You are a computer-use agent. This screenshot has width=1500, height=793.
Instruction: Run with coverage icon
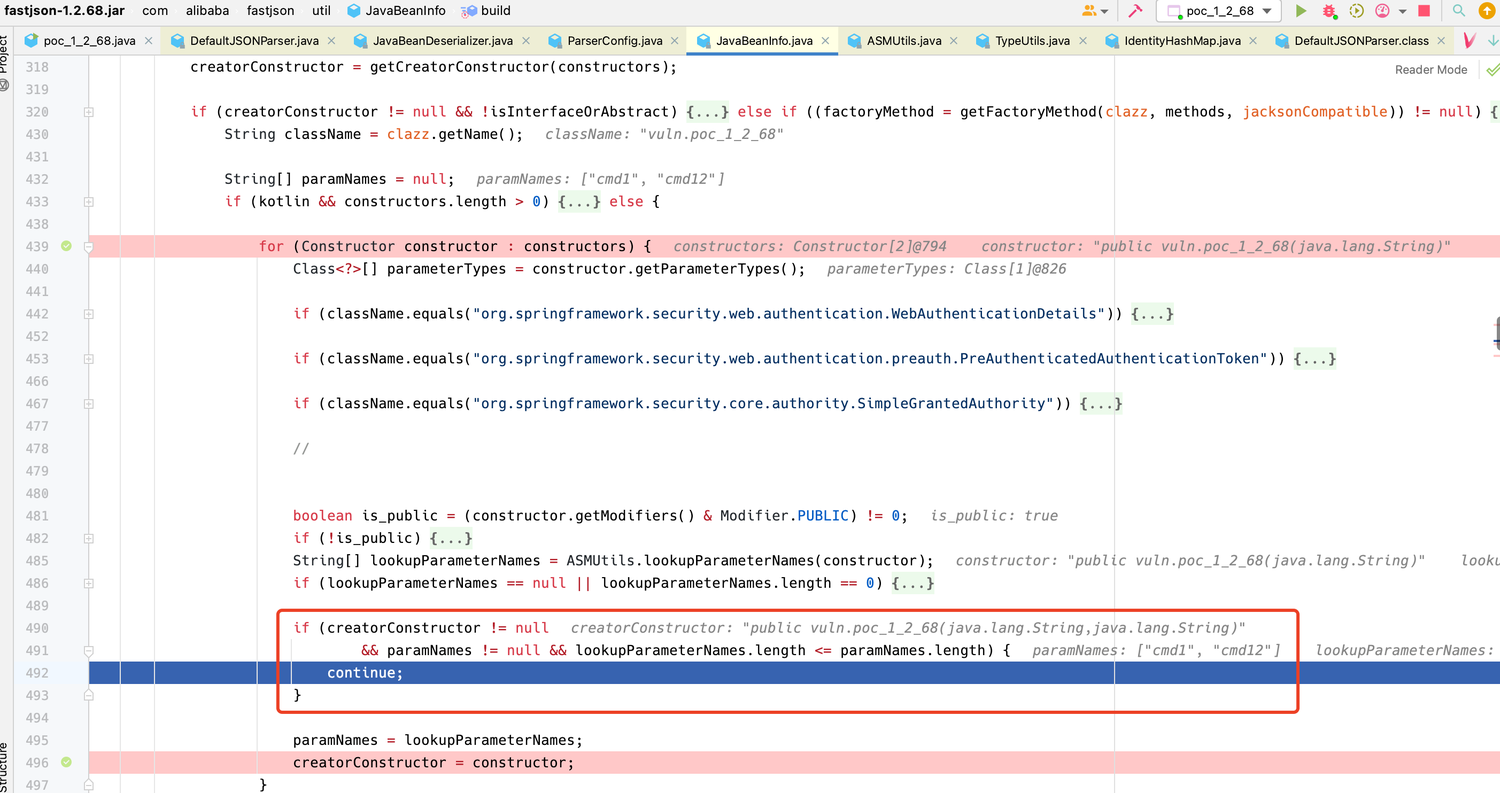point(1356,11)
